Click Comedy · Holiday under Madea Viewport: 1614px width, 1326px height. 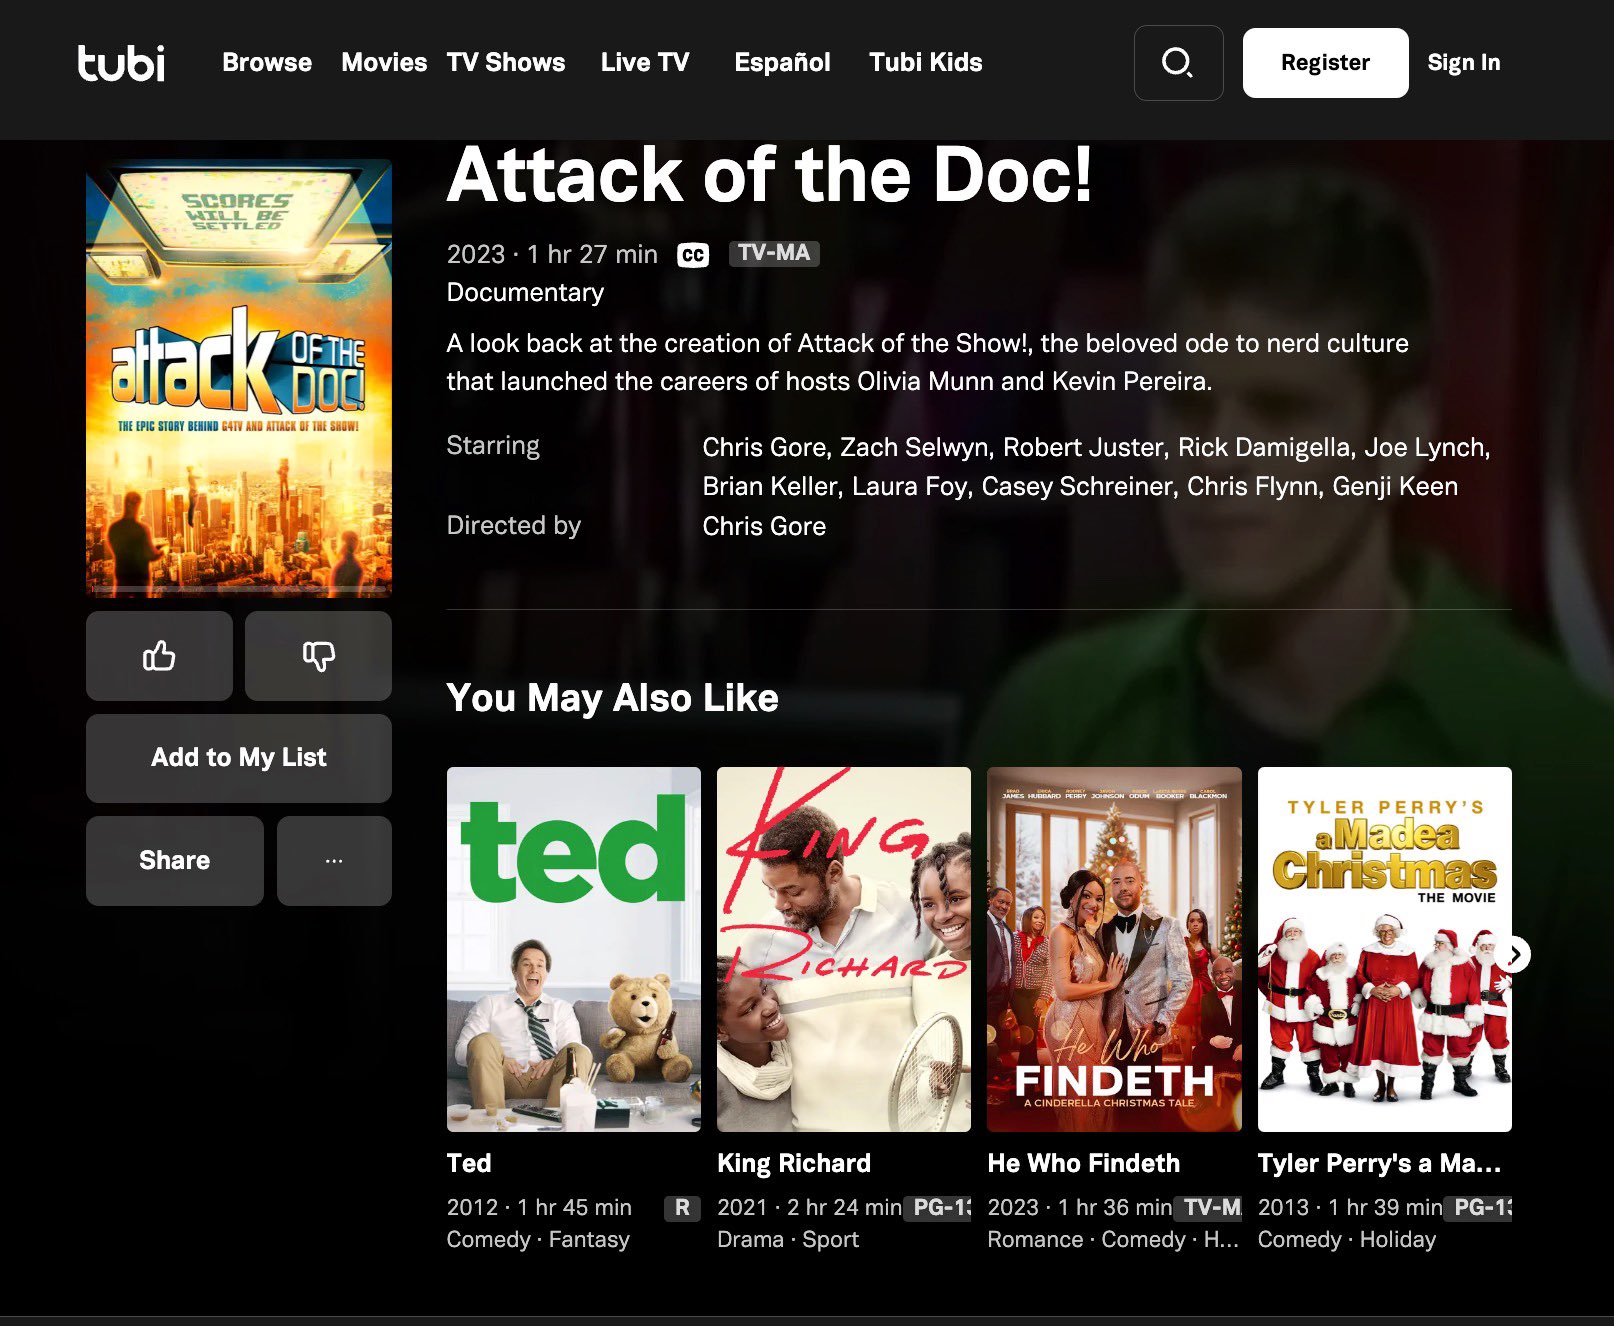click(x=1346, y=1239)
